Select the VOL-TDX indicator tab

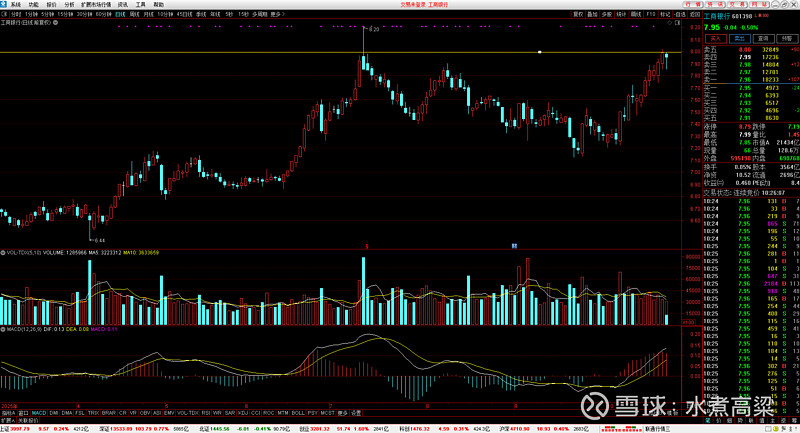(188, 413)
